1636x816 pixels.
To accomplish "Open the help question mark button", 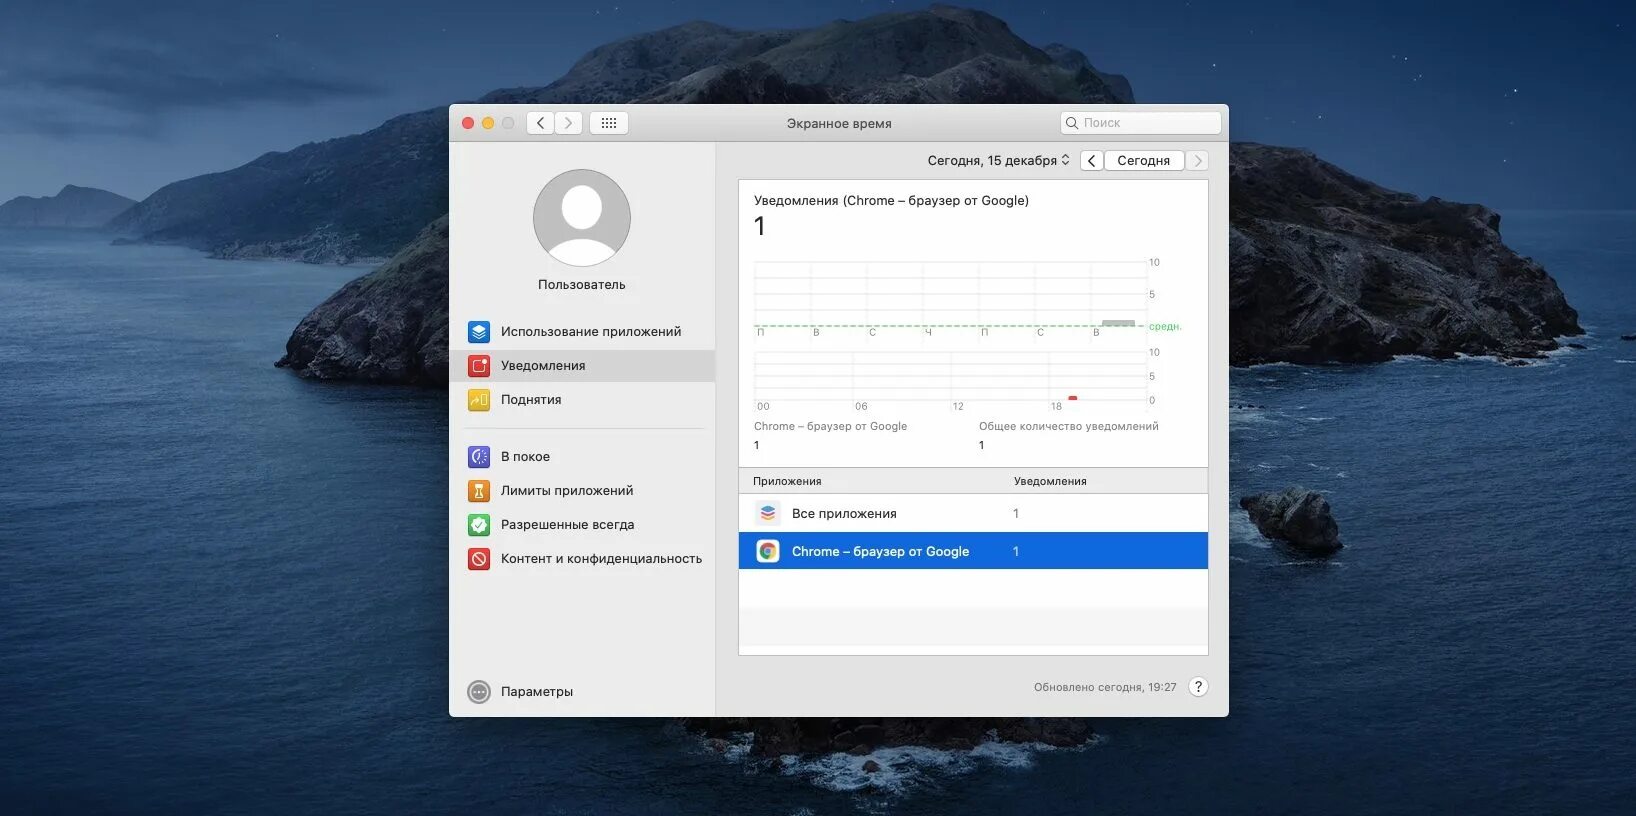I will 1198,687.
